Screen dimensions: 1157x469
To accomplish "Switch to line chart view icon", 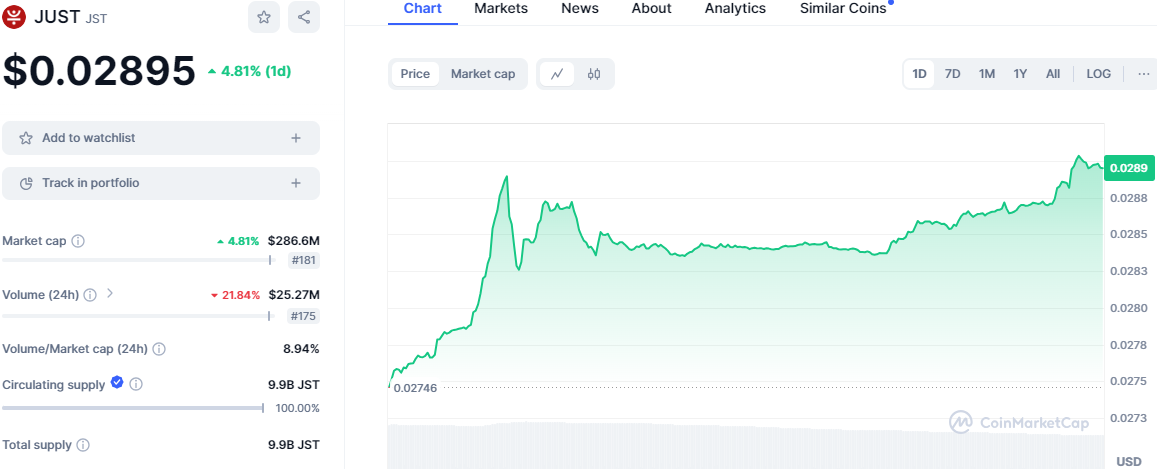I will pyautogui.click(x=557, y=74).
